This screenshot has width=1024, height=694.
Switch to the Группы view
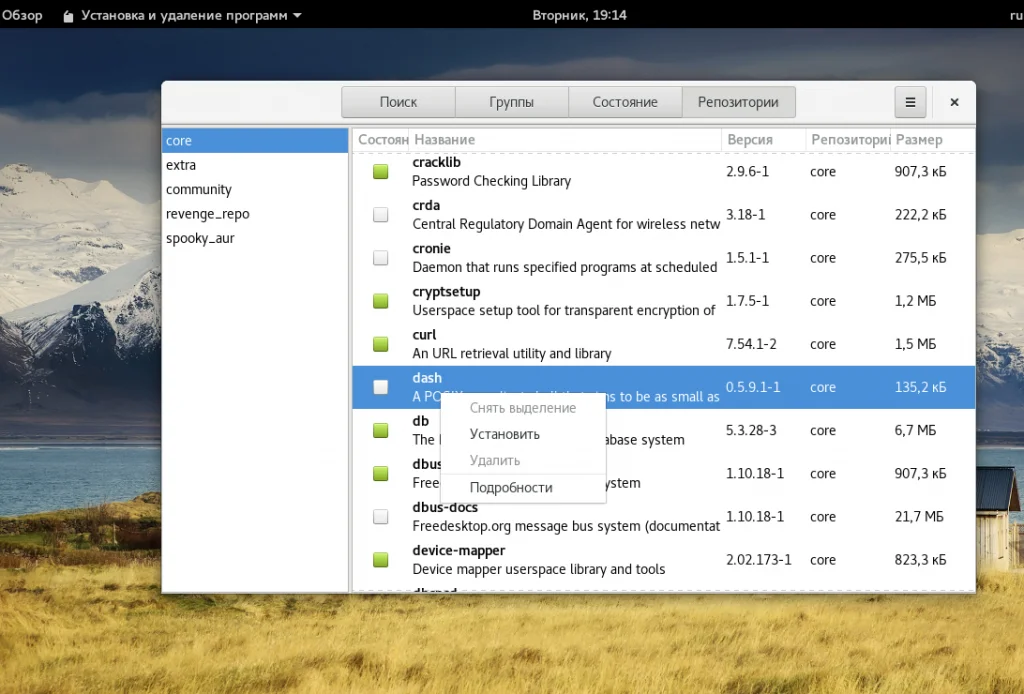[511, 102]
